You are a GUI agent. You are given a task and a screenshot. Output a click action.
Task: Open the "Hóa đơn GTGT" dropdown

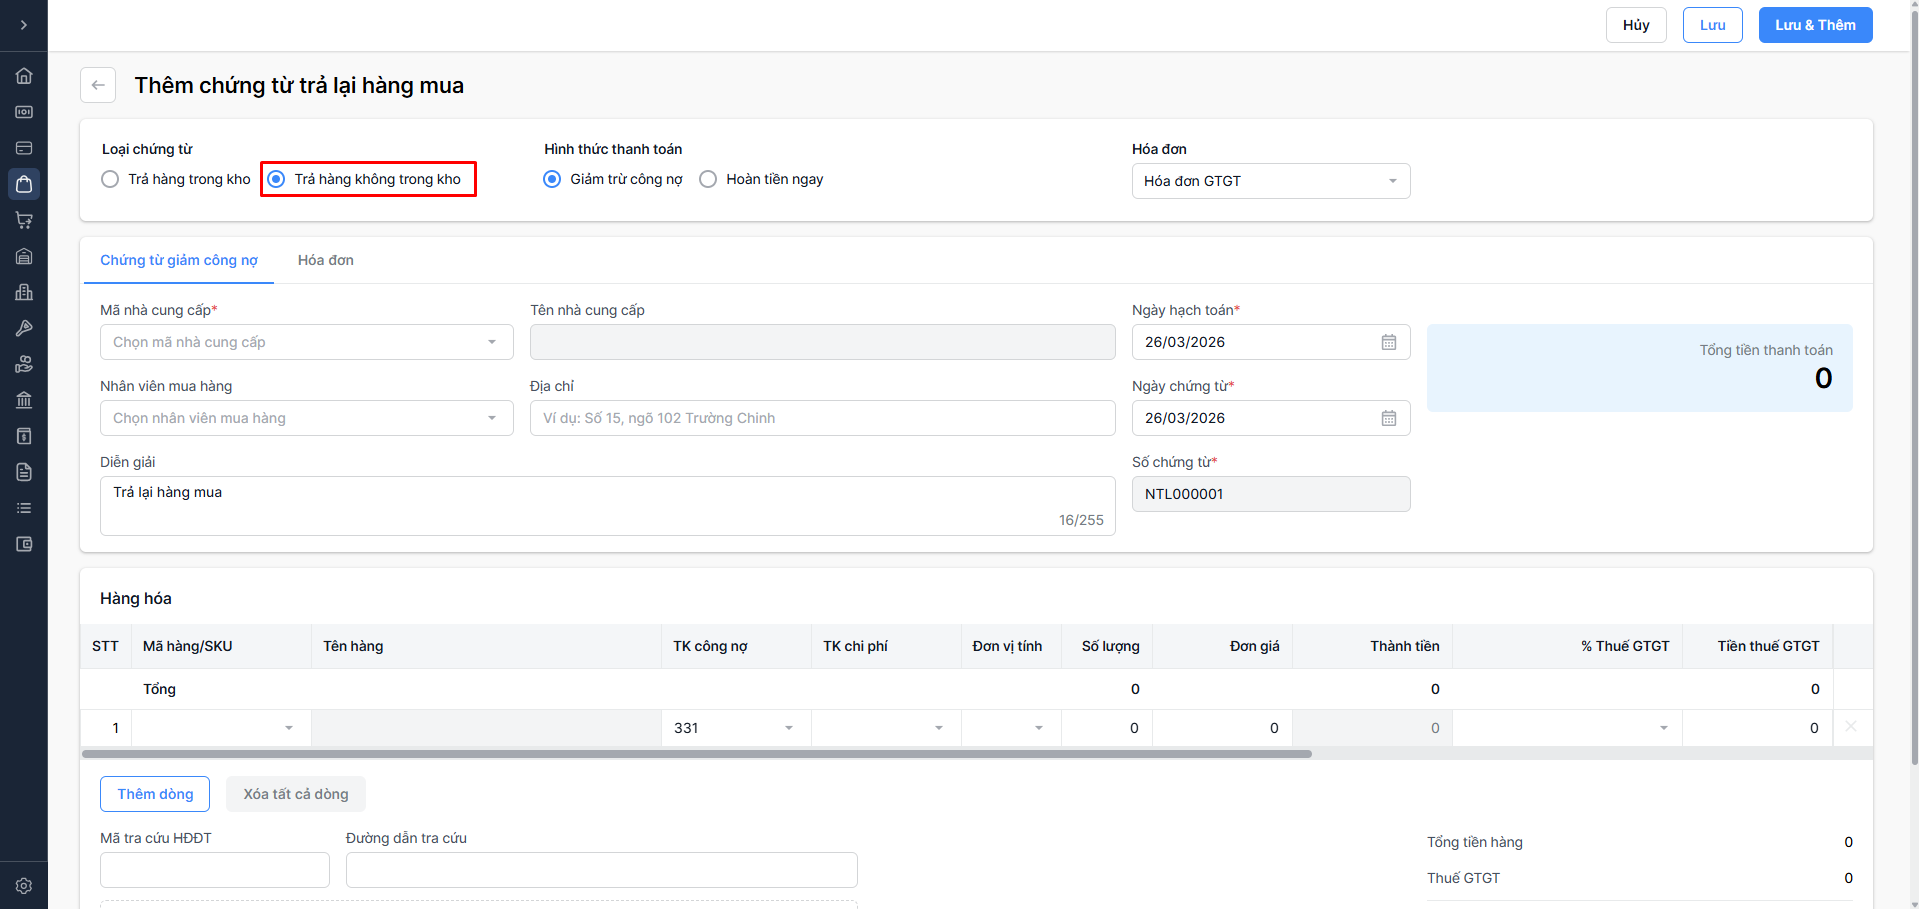click(x=1270, y=181)
